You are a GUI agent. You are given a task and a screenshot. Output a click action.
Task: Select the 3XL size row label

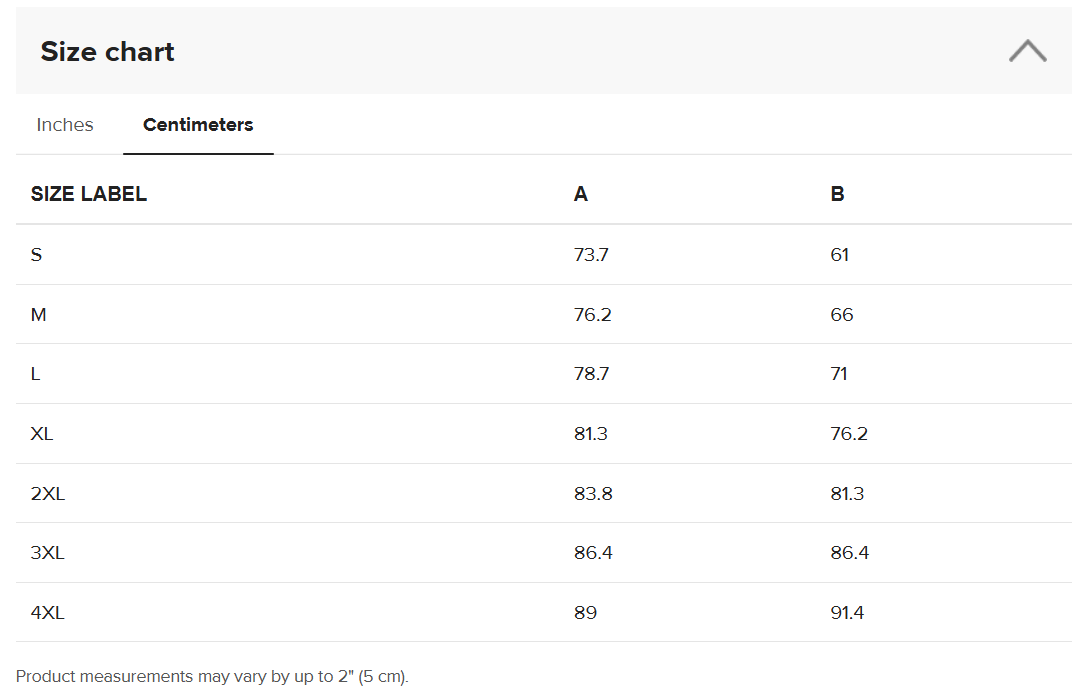(x=47, y=553)
